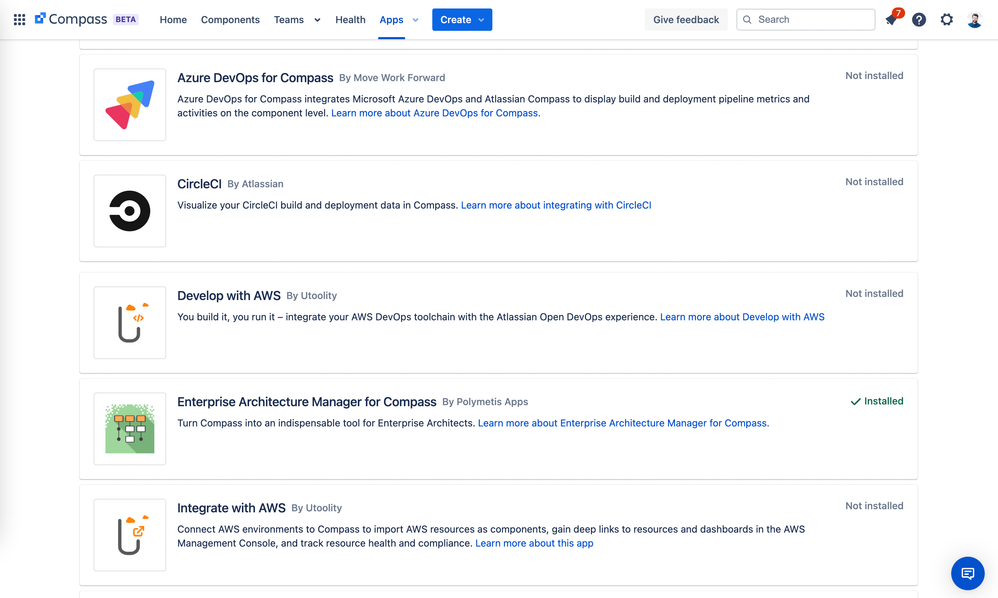
Task: Click Not installed status on Develop with AWS
Action: [x=875, y=294]
